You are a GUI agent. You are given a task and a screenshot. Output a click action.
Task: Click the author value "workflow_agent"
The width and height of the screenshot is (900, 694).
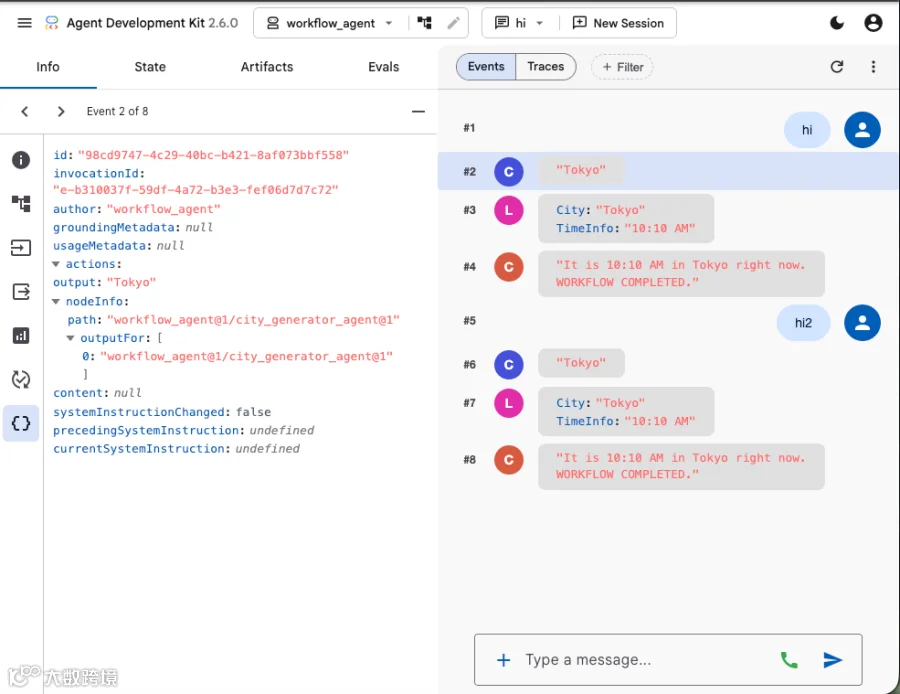click(x=164, y=209)
